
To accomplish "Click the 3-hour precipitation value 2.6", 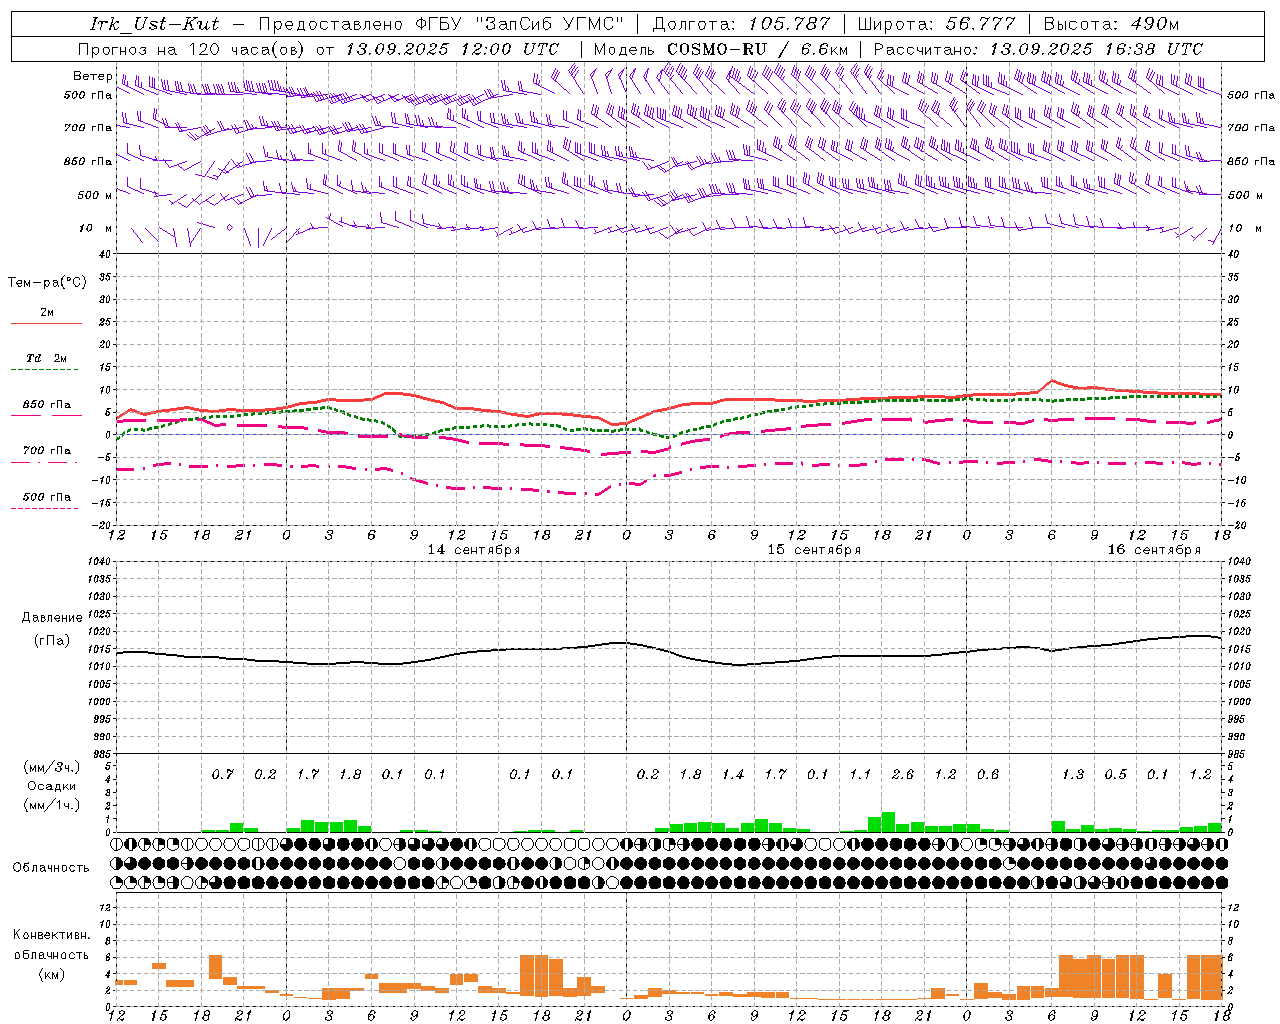I will click(902, 774).
